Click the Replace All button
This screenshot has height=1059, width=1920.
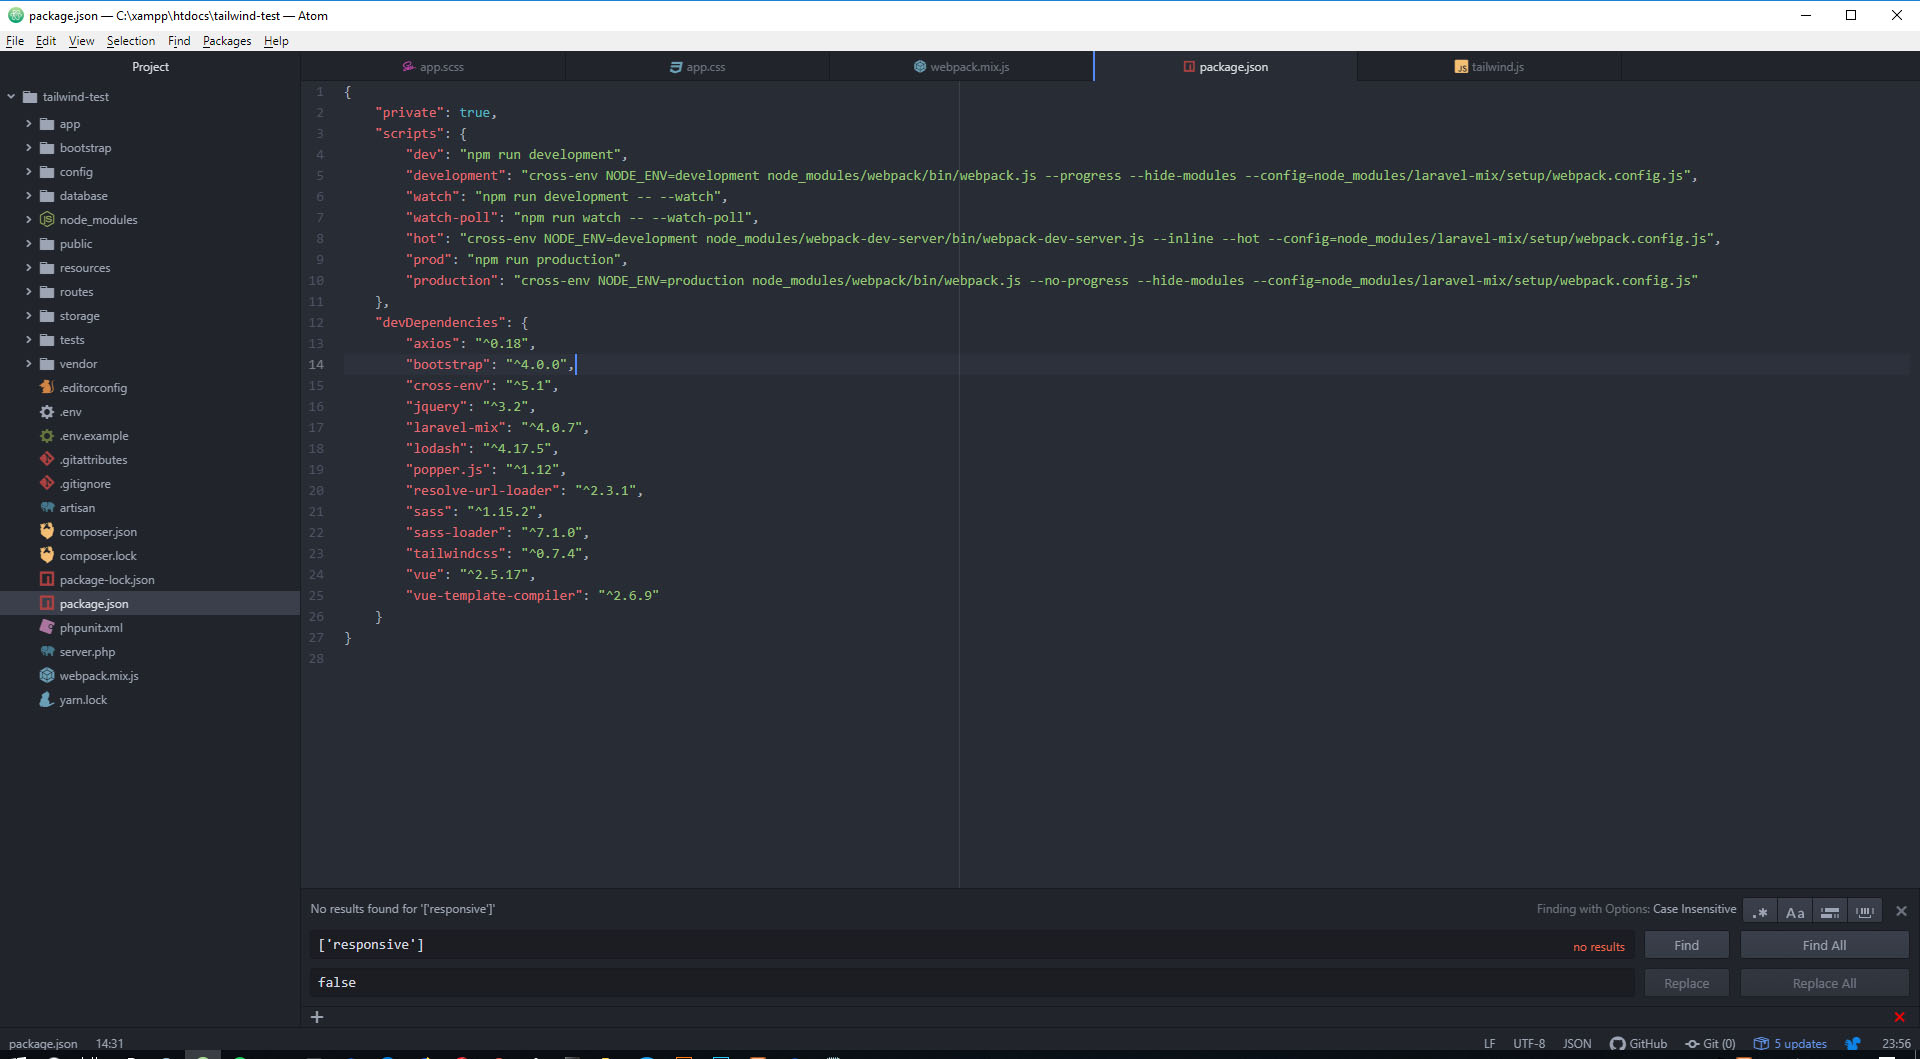click(x=1823, y=982)
